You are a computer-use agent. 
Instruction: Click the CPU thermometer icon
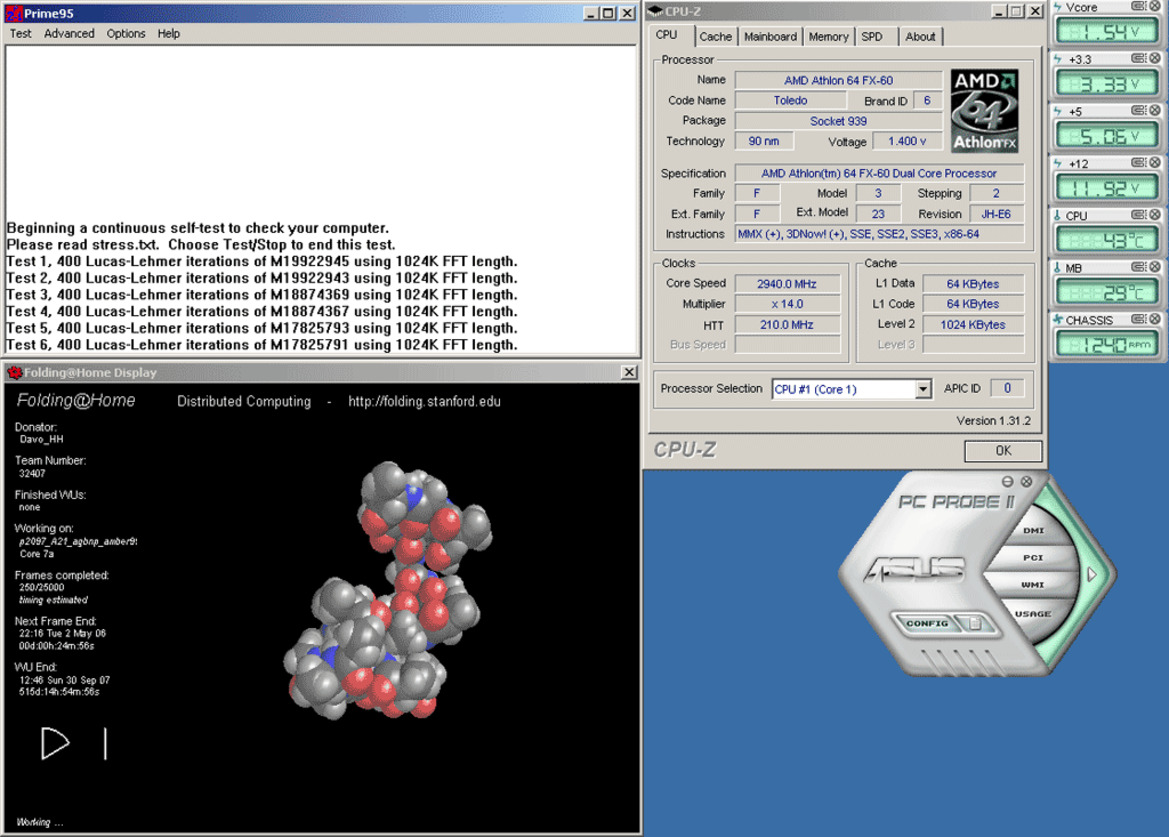pyautogui.click(x=1057, y=215)
